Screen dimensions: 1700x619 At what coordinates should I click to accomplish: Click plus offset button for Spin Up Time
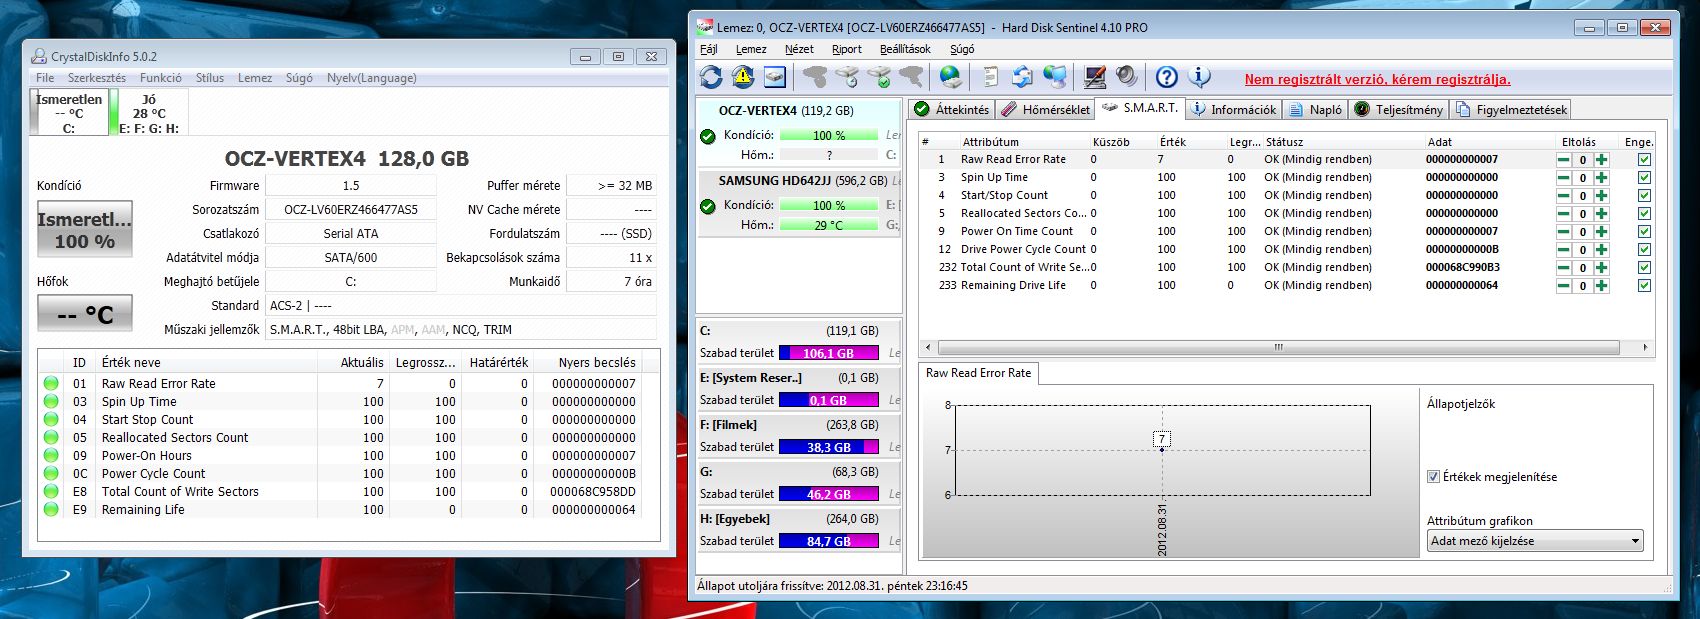tap(1601, 178)
